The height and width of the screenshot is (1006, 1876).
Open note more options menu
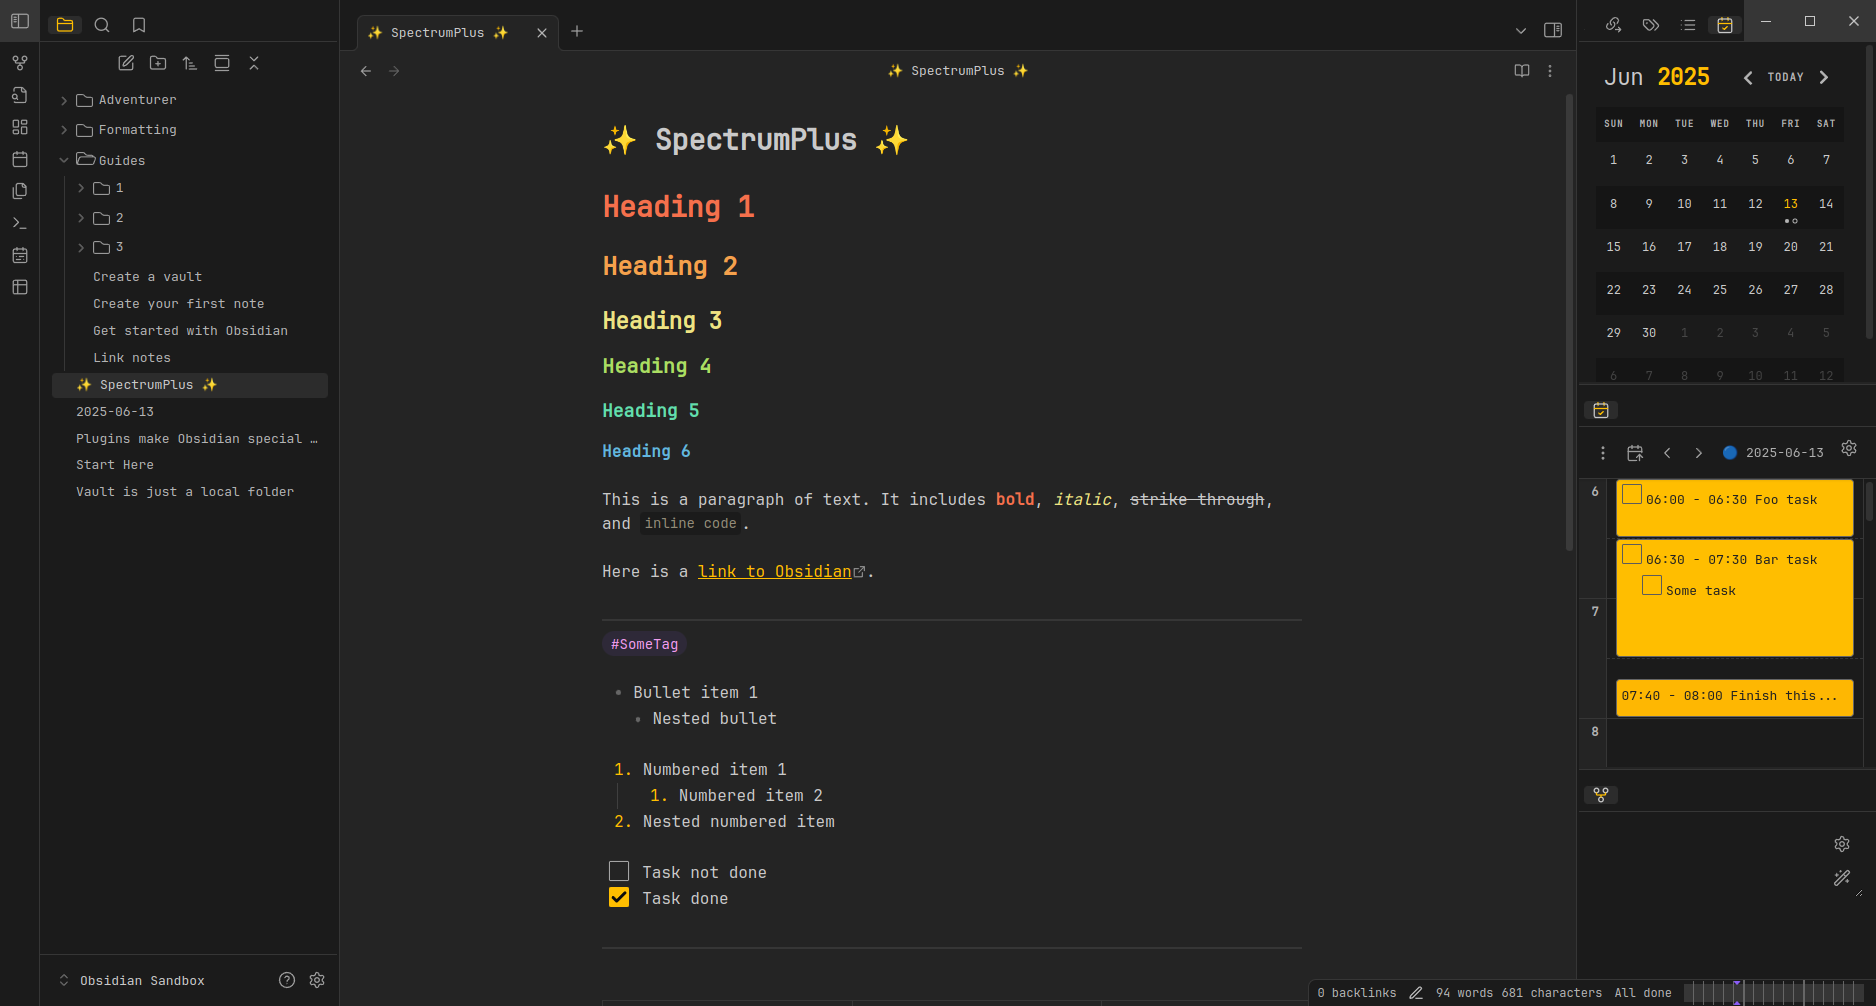pyautogui.click(x=1550, y=71)
